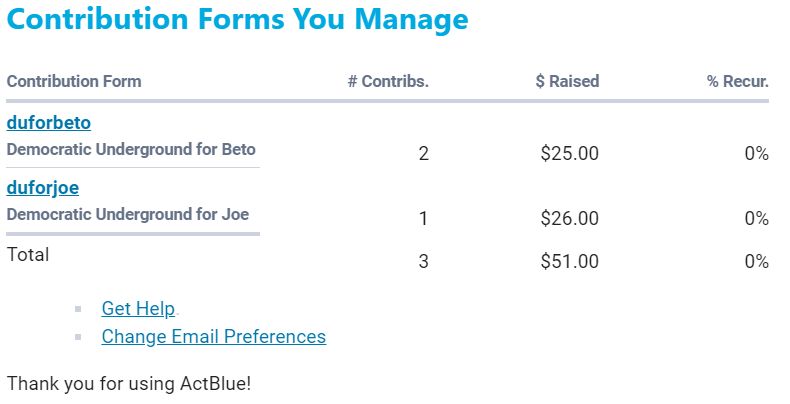This screenshot has width=790, height=404.
Task: Select the Democratic Underground for Beto description
Action: click(x=131, y=150)
